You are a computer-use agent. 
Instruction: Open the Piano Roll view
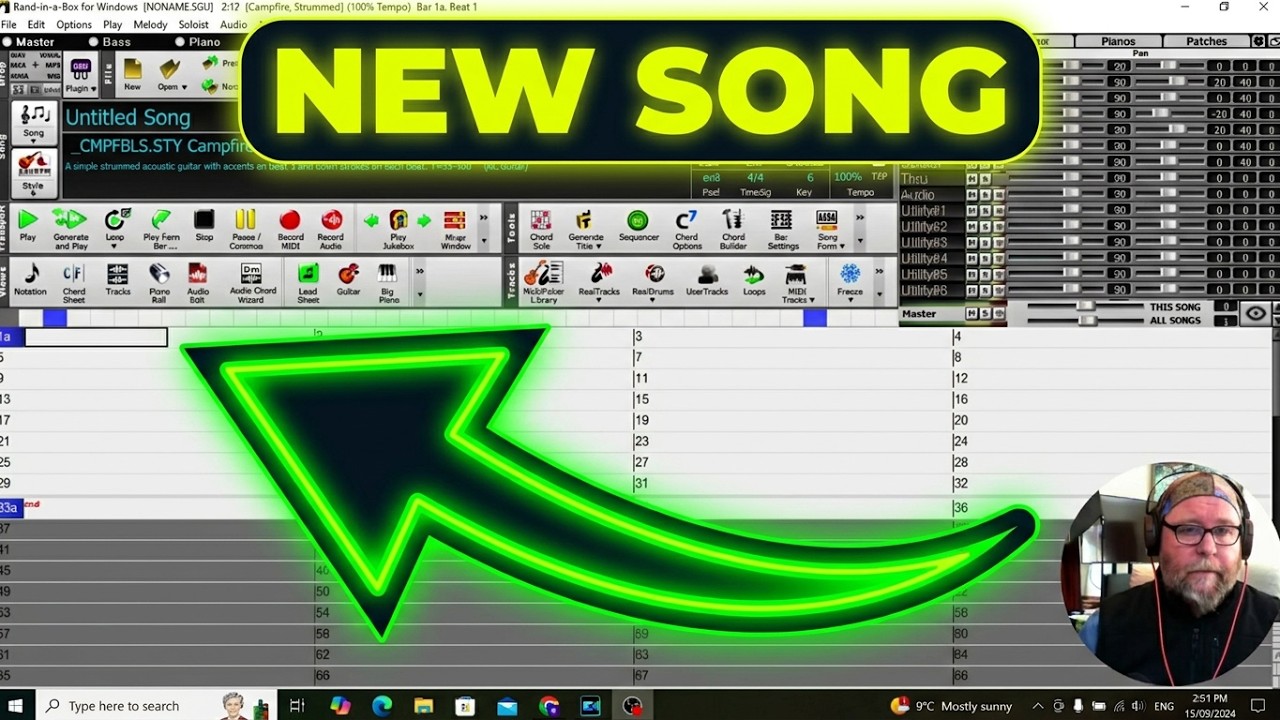pos(159,283)
